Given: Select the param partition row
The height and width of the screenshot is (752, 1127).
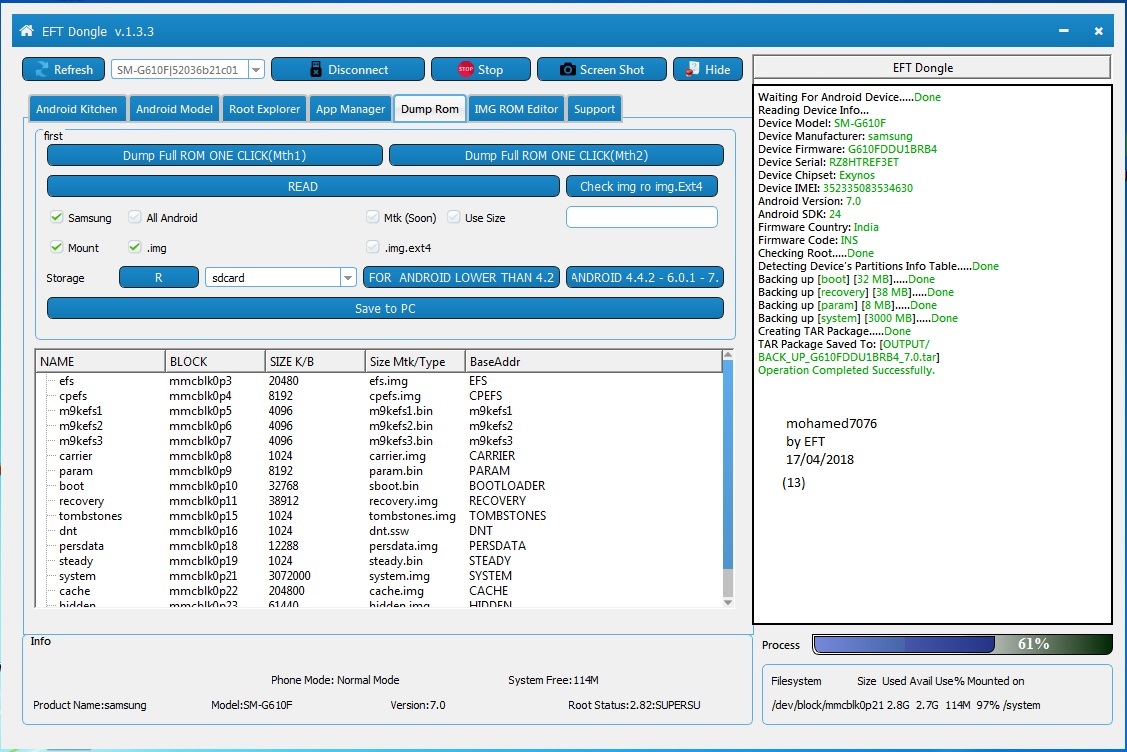Looking at the screenshot, I should 379,471.
